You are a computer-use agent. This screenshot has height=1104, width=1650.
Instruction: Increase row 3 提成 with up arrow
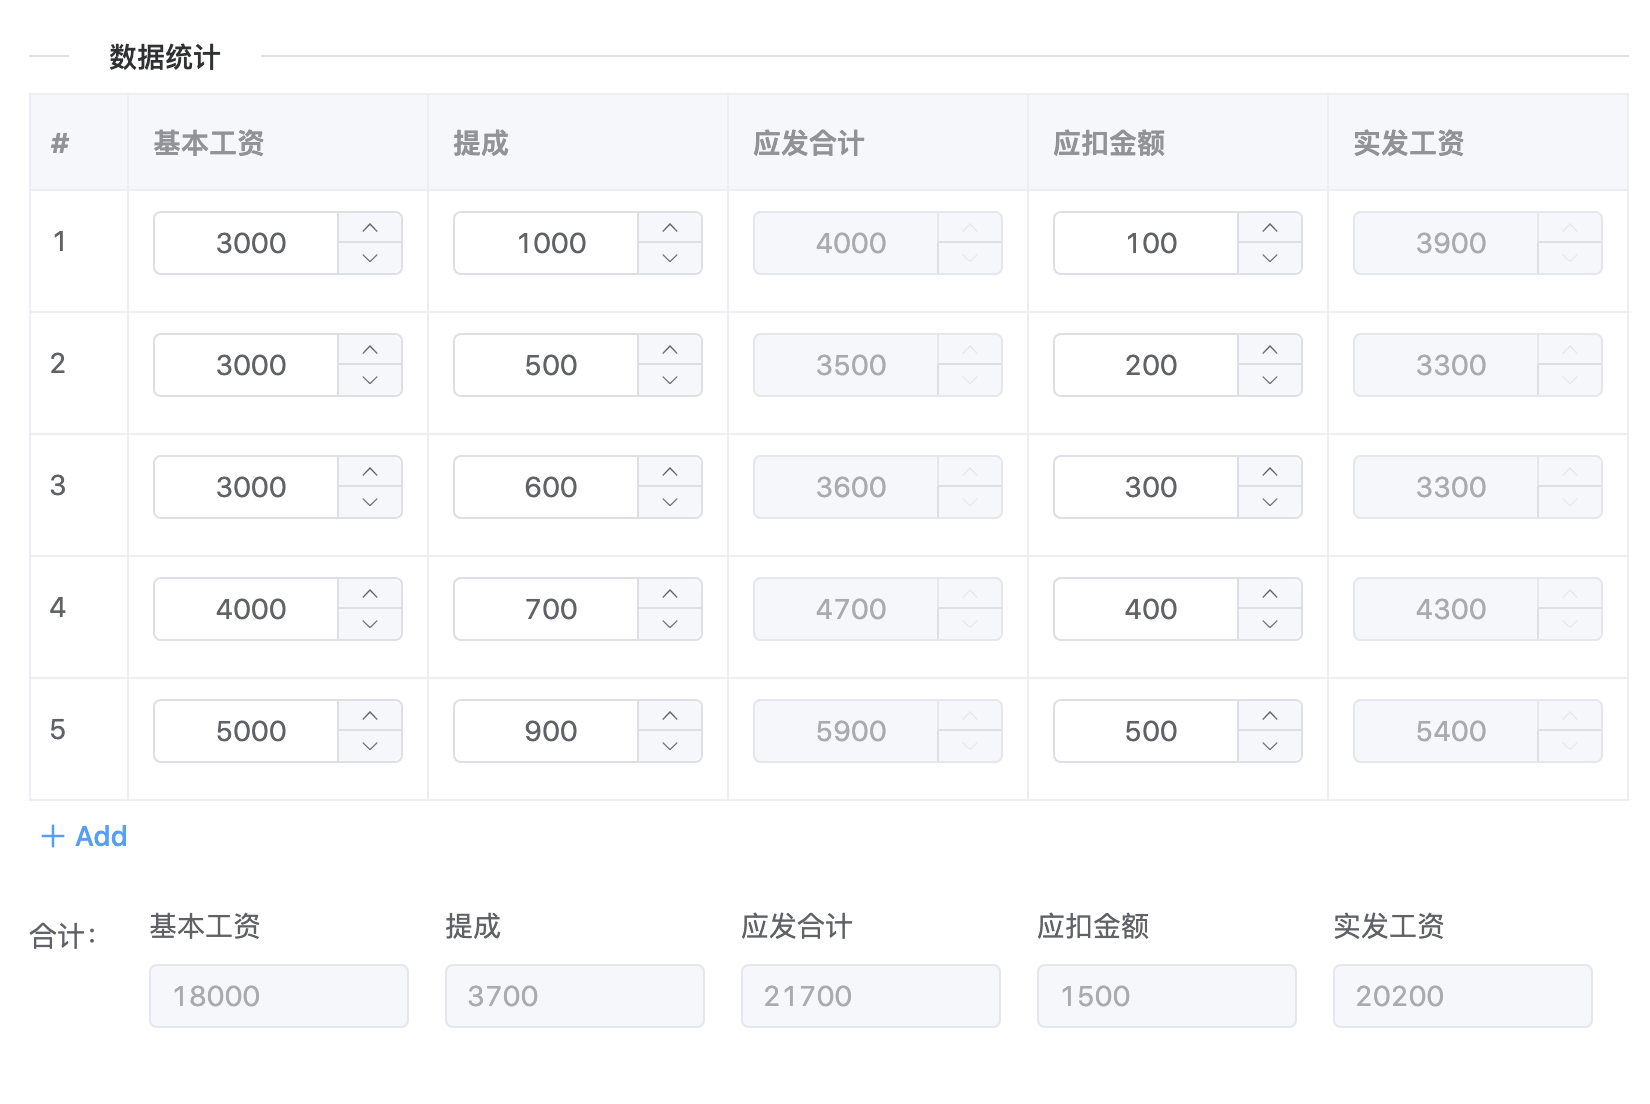click(x=670, y=472)
